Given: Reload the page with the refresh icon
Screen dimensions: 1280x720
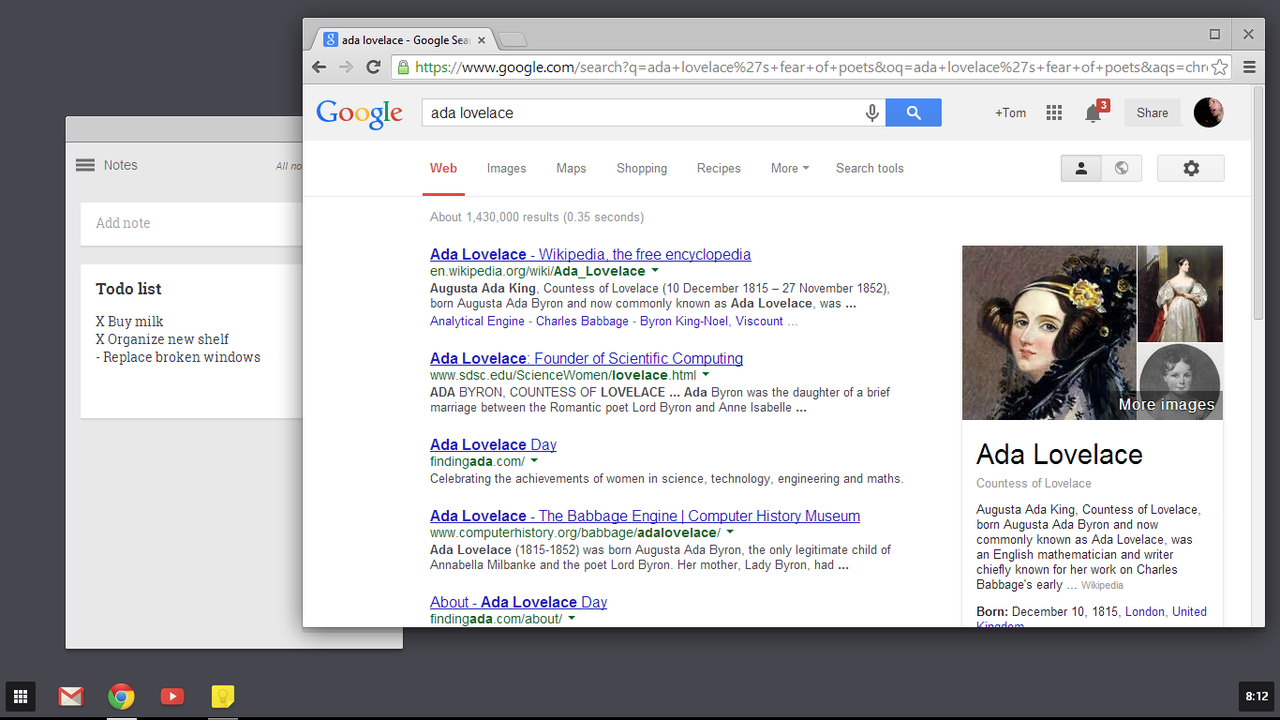Looking at the screenshot, I should (373, 67).
